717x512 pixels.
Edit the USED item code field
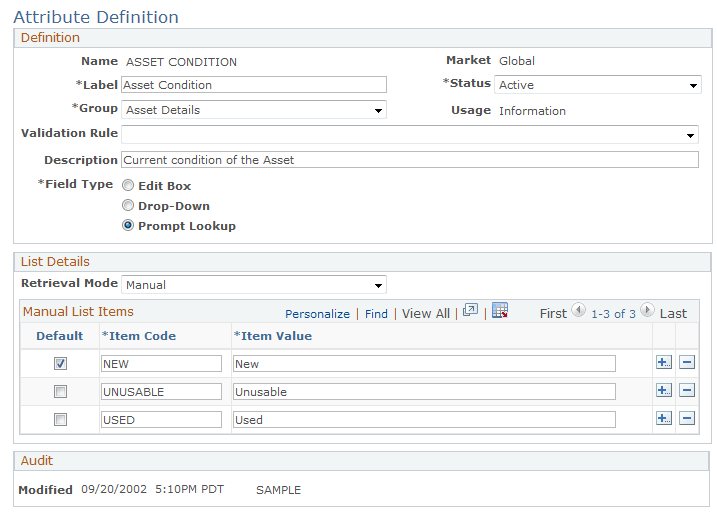pyautogui.click(x=161, y=420)
